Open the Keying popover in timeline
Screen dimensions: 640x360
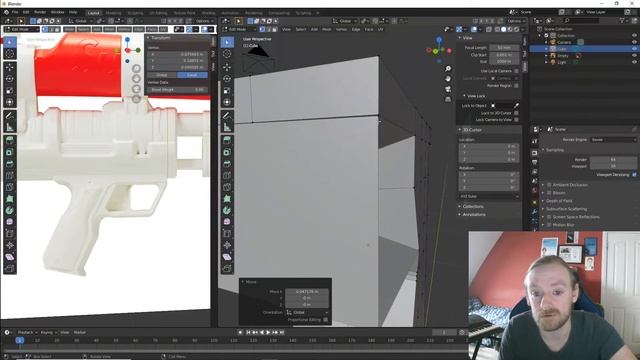pos(49,333)
